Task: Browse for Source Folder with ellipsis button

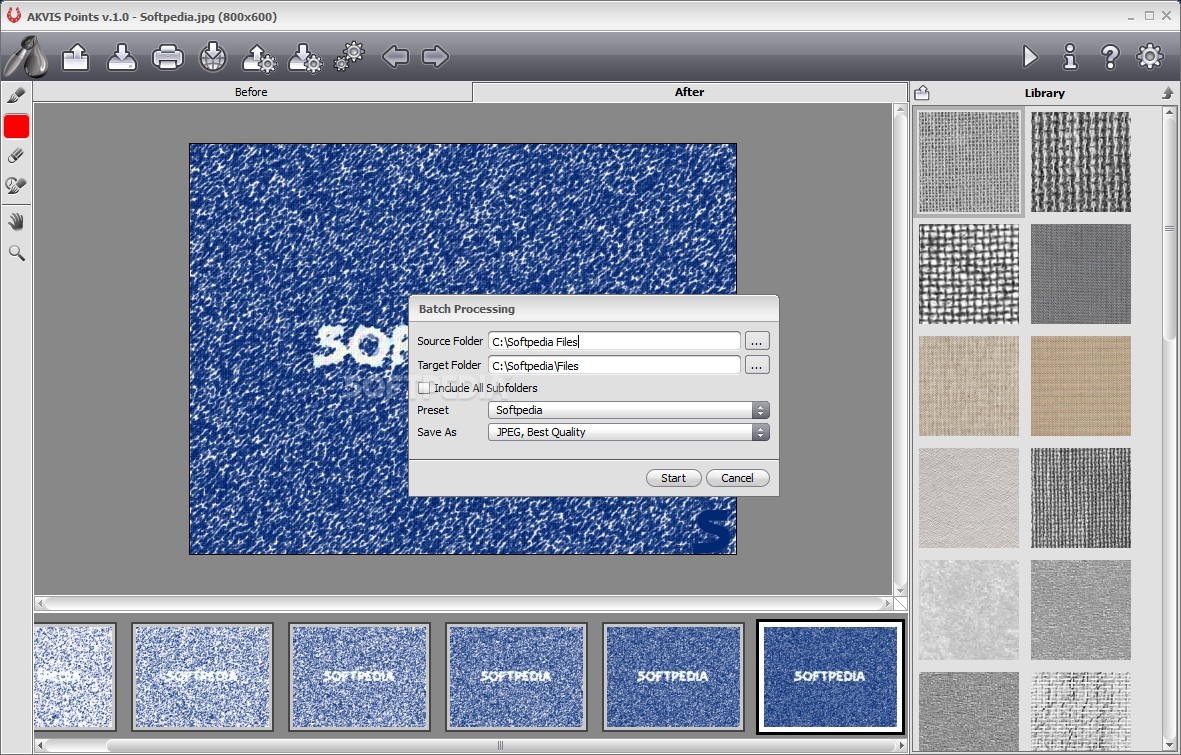Action: coord(757,341)
